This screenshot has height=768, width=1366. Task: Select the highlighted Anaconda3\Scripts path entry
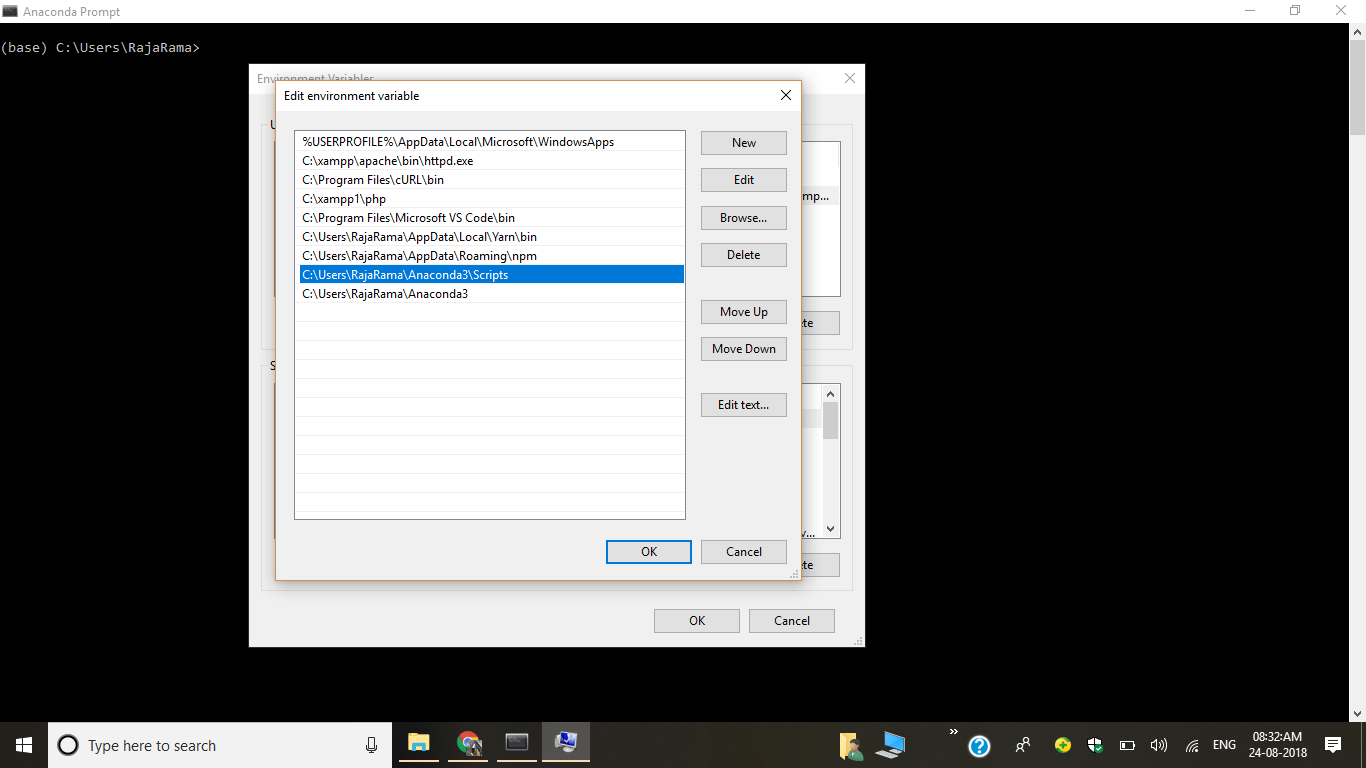click(x=490, y=275)
